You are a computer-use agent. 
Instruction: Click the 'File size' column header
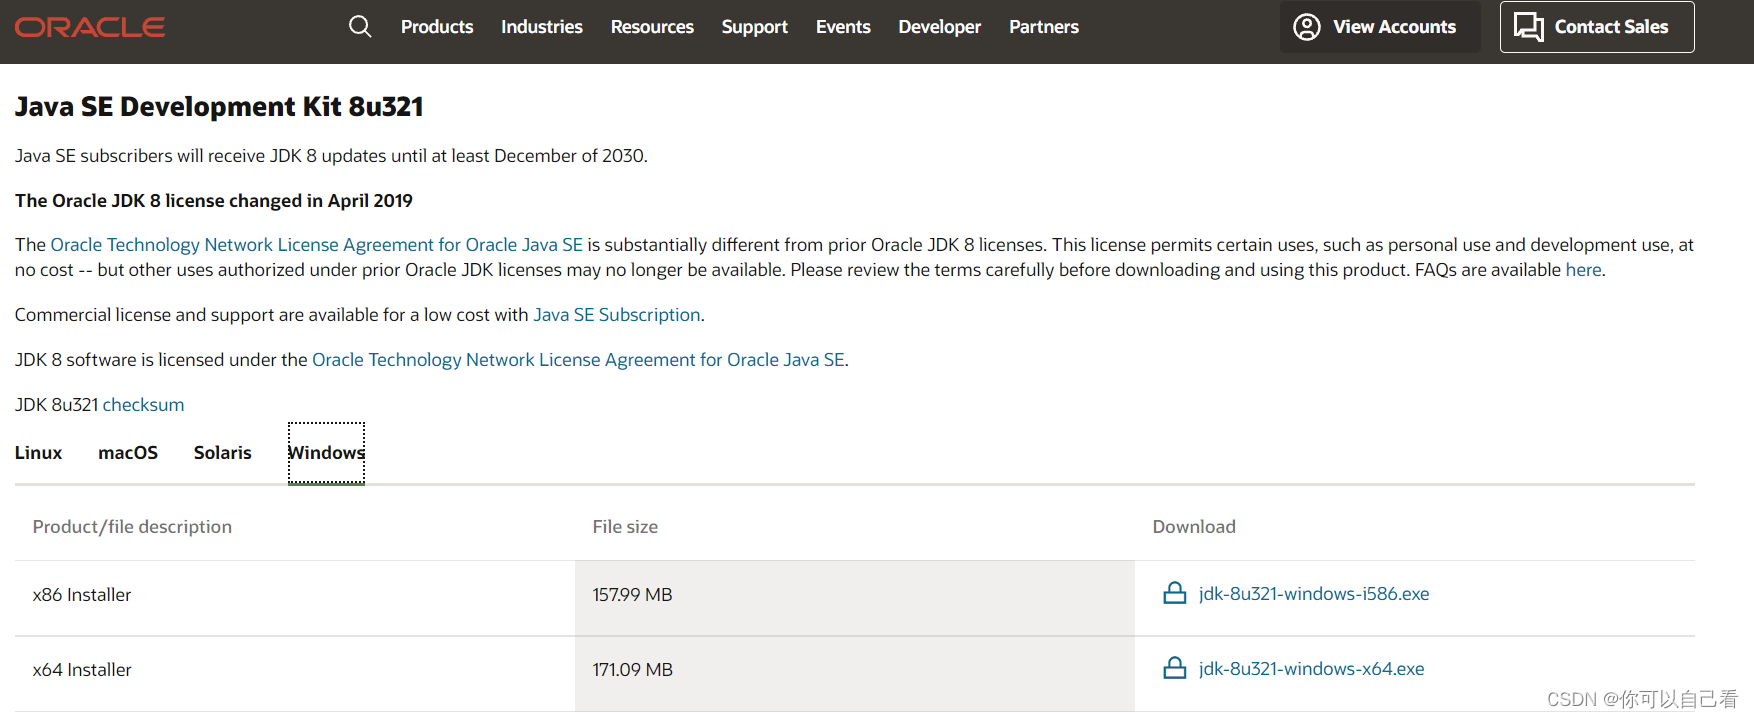[x=625, y=527]
